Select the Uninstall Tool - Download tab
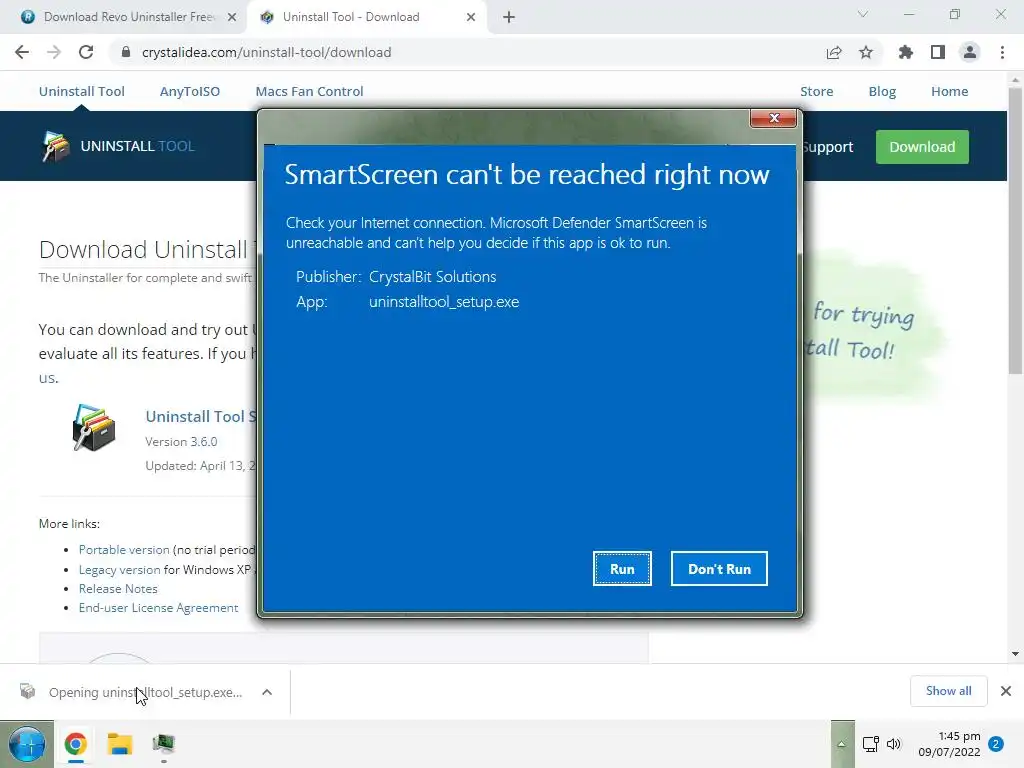The image size is (1024, 768). point(351,17)
